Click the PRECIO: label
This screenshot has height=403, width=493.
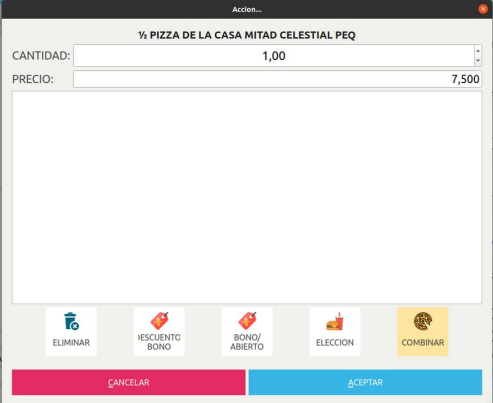33,79
